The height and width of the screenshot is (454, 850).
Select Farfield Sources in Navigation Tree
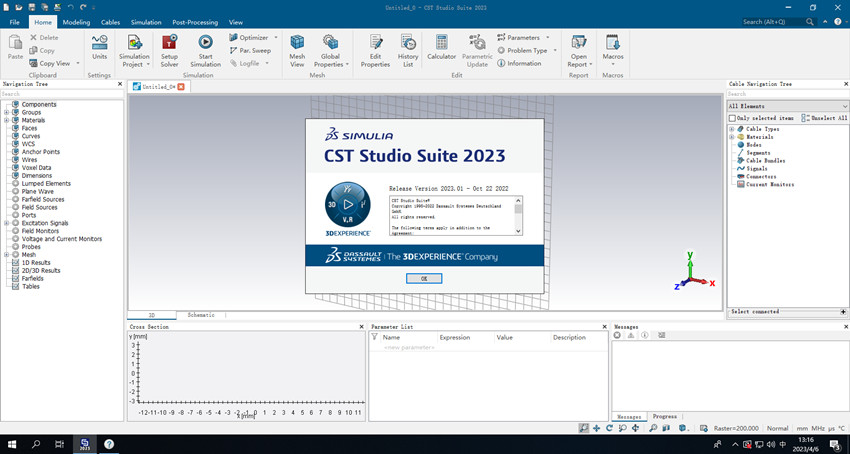pyautogui.click(x=43, y=200)
